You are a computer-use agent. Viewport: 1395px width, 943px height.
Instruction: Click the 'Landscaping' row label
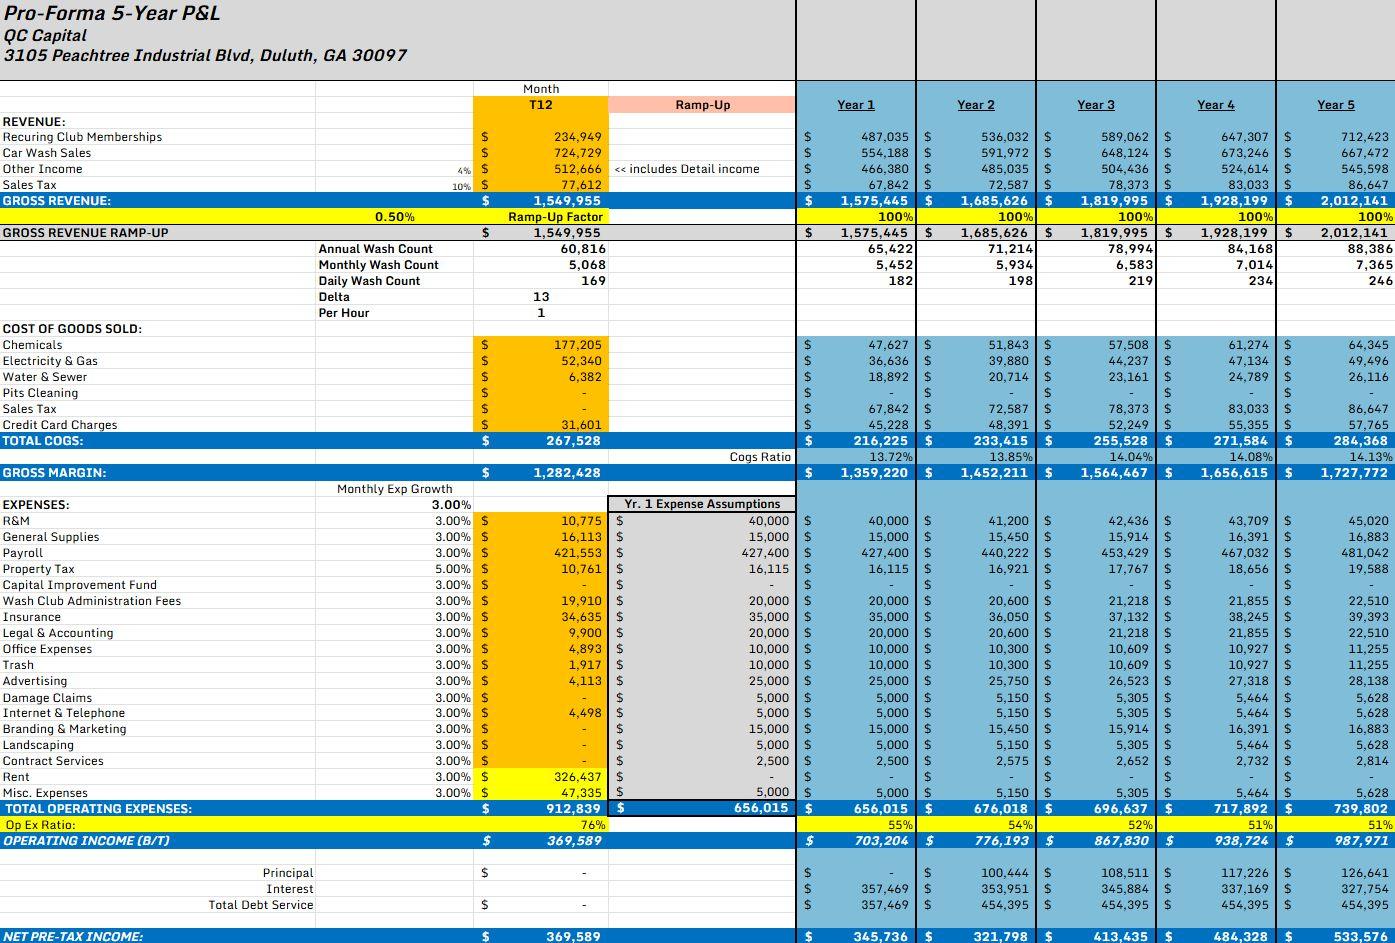tap(38, 745)
